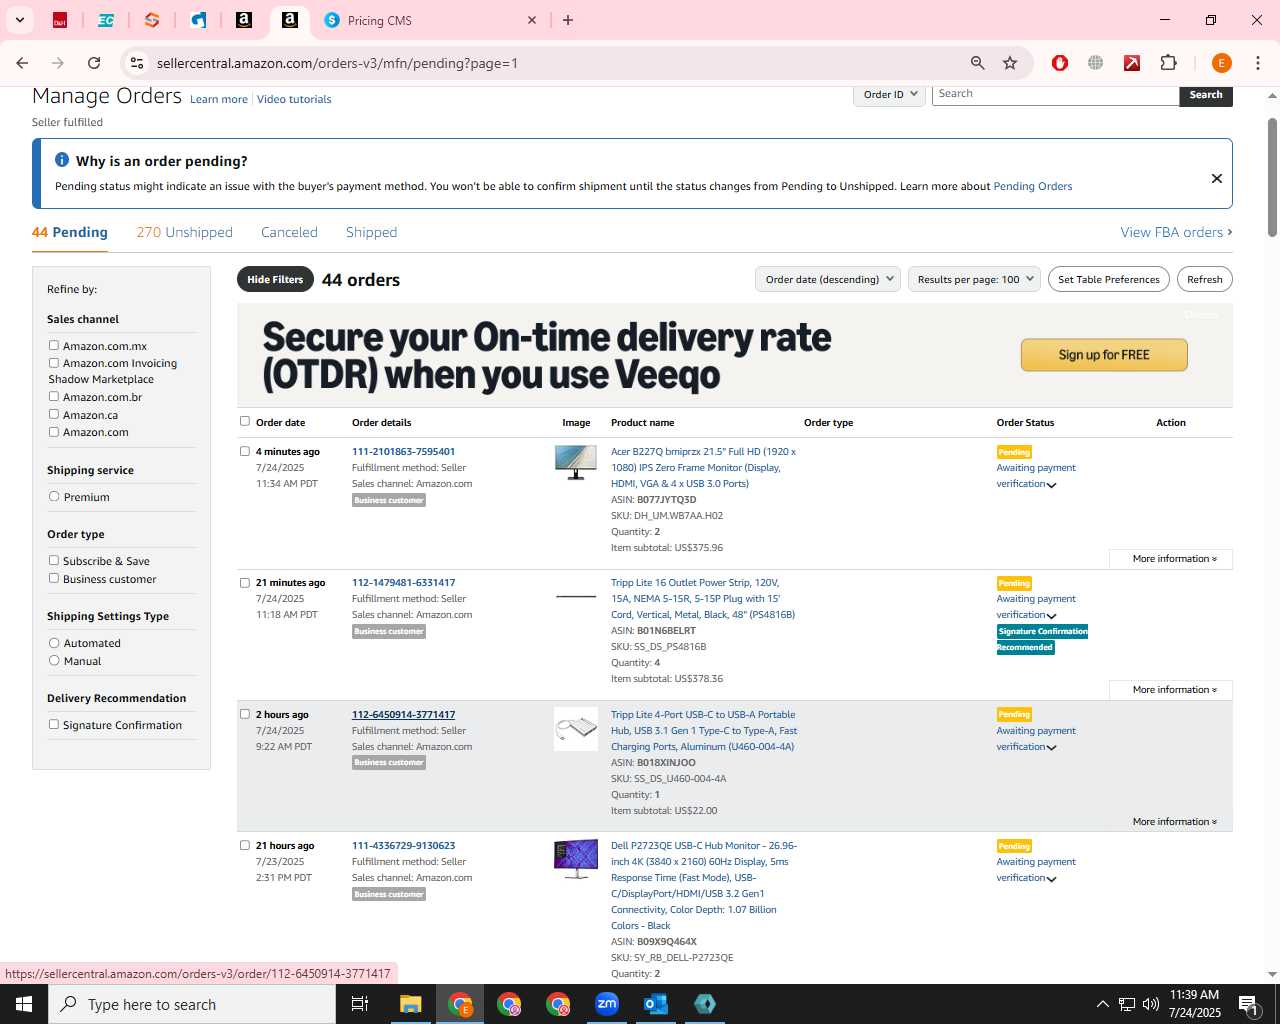The width and height of the screenshot is (1280, 1024).
Task: Open the Order ID search type dropdown
Action: pyautogui.click(x=889, y=94)
